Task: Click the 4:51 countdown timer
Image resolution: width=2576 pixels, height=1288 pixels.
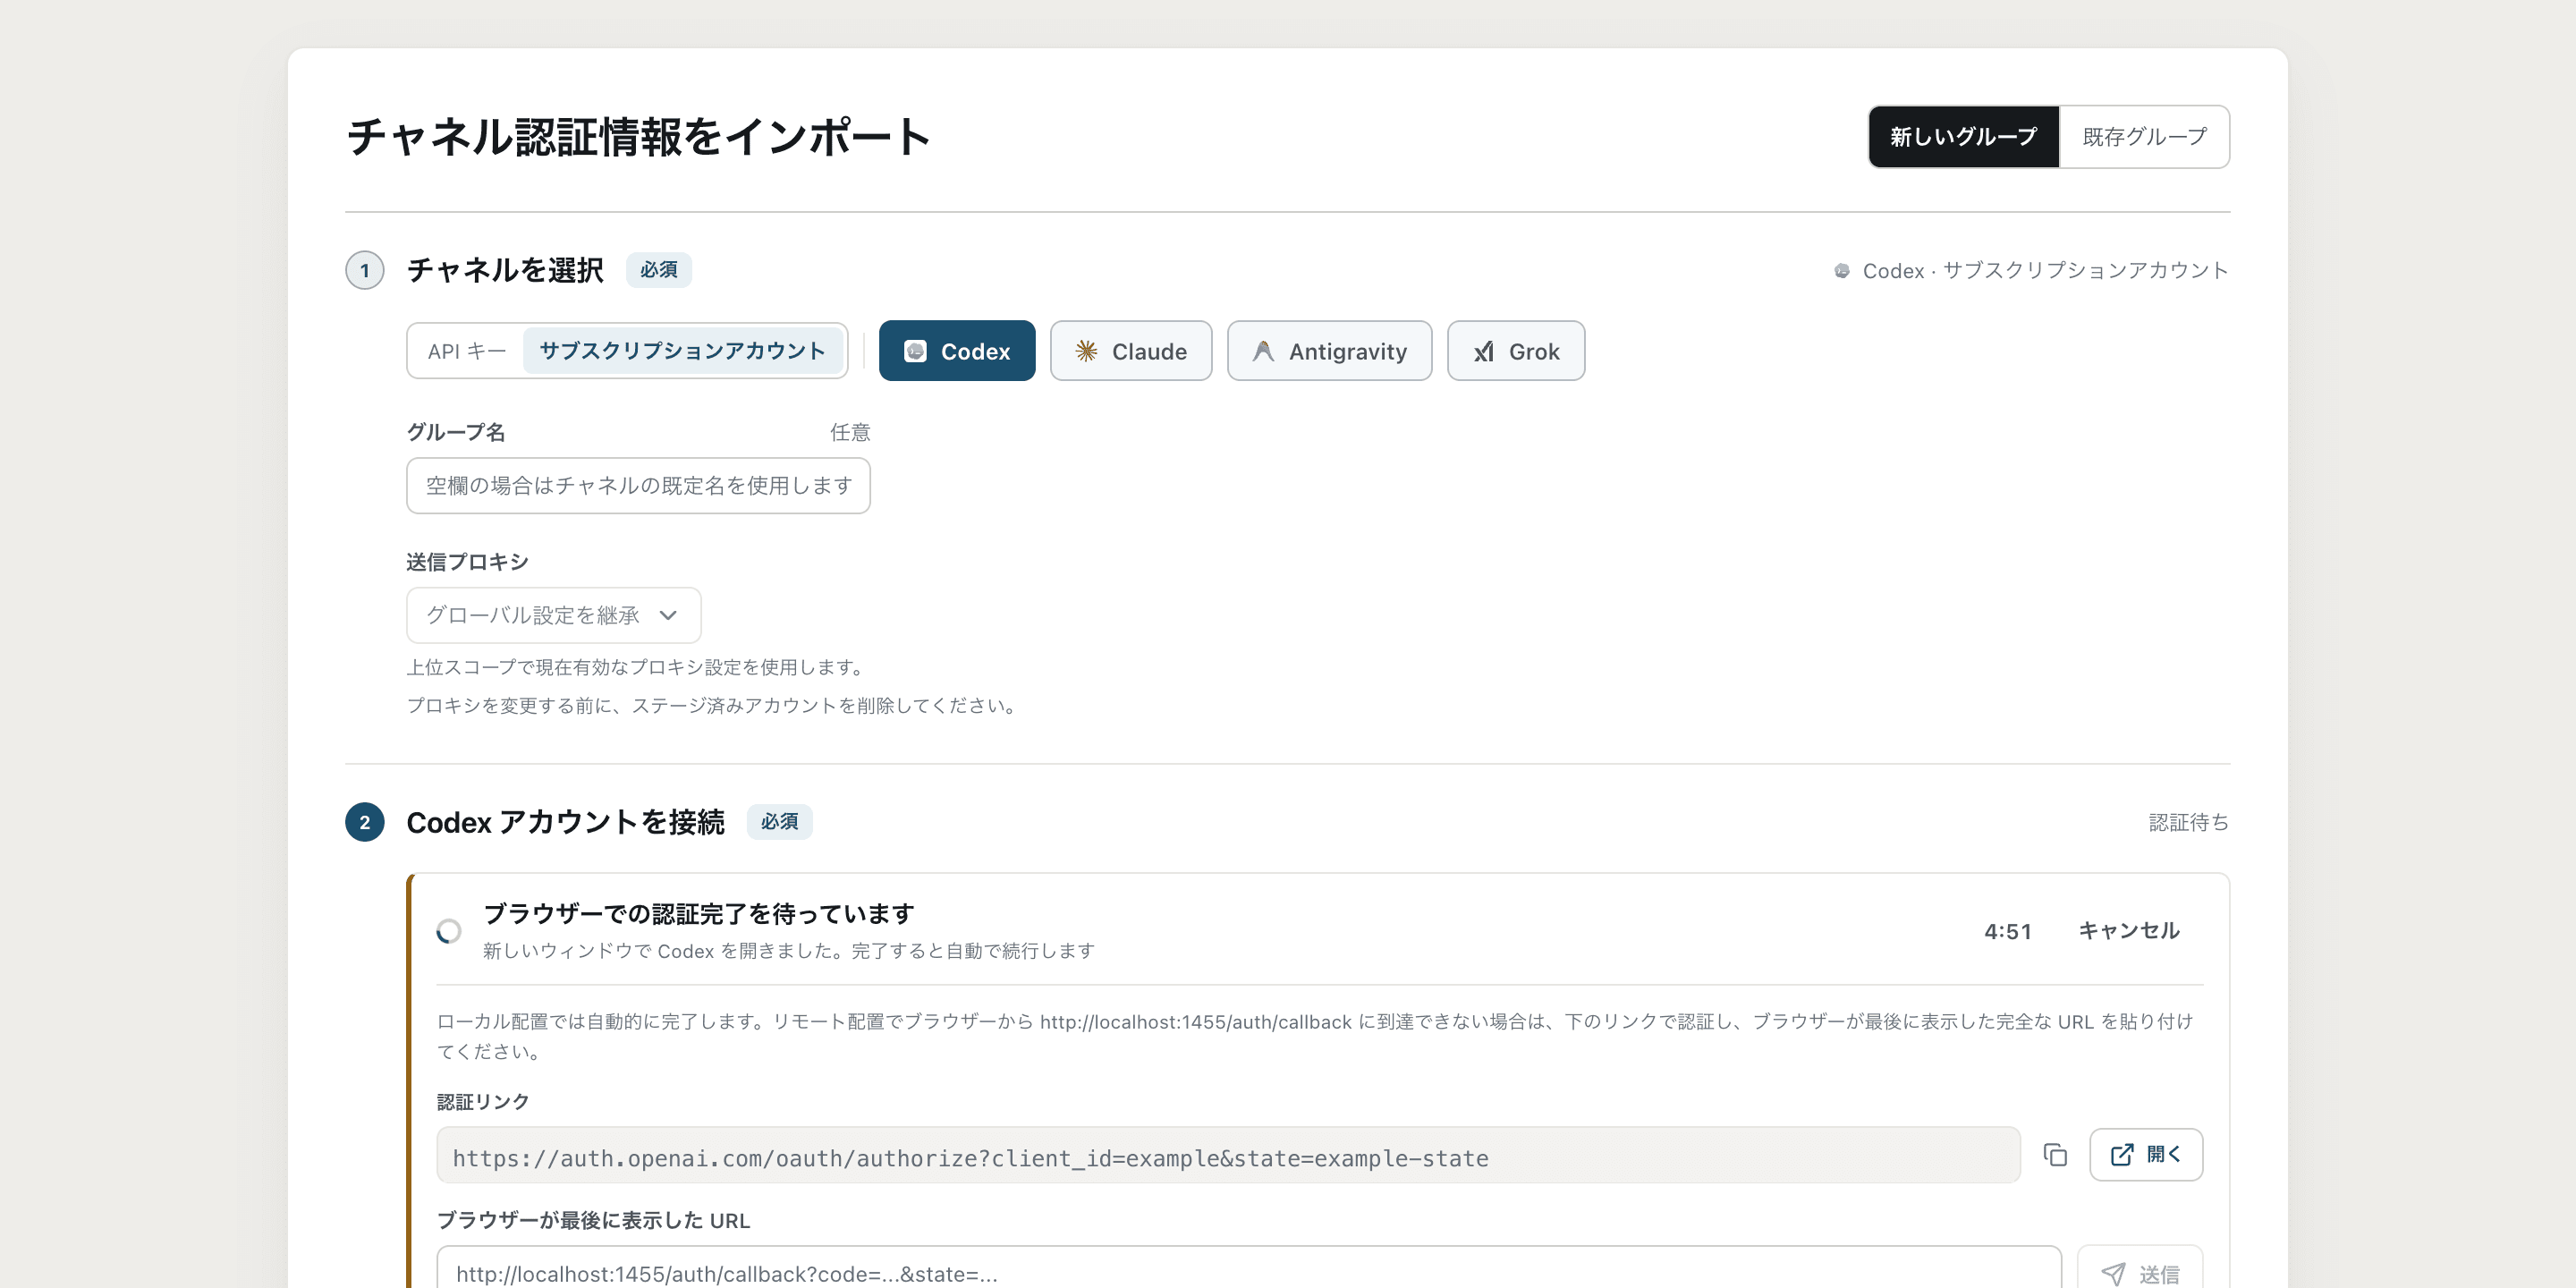Action: tap(2008, 932)
